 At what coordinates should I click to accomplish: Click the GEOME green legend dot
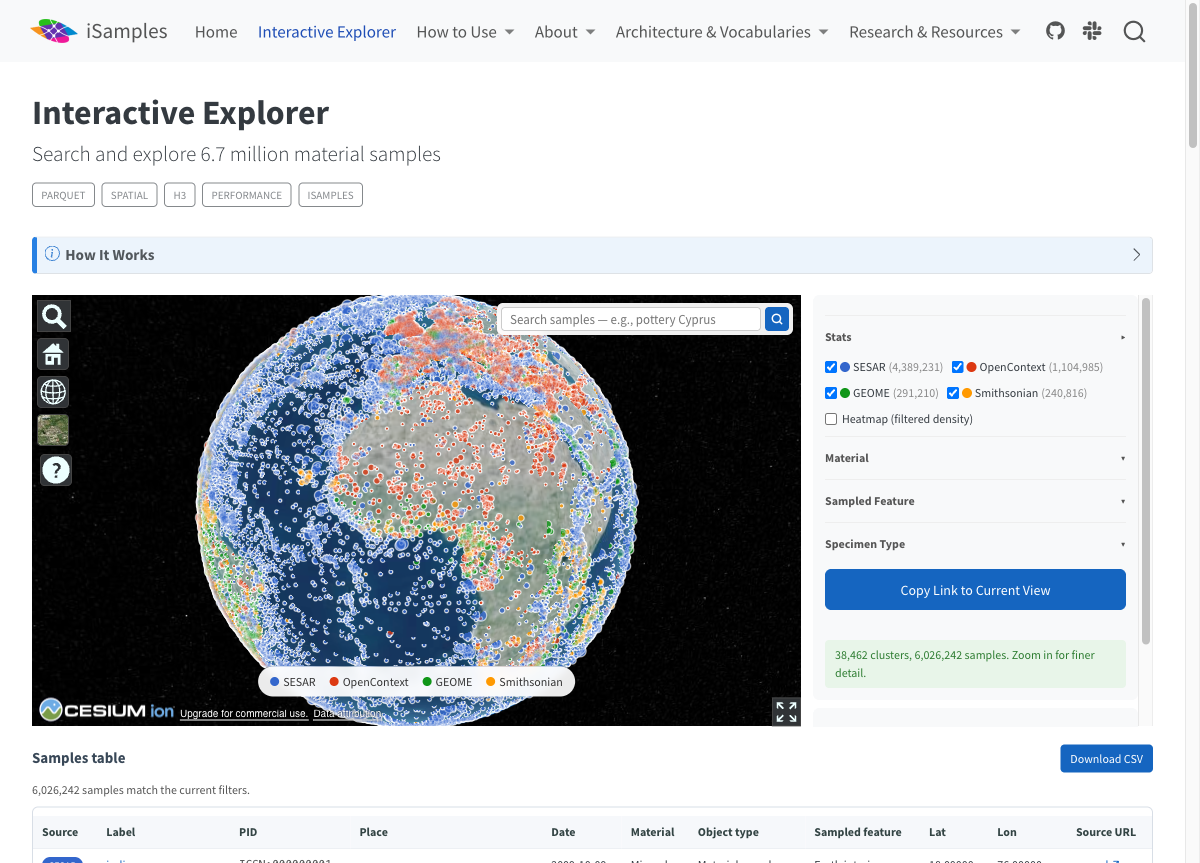tap(427, 682)
